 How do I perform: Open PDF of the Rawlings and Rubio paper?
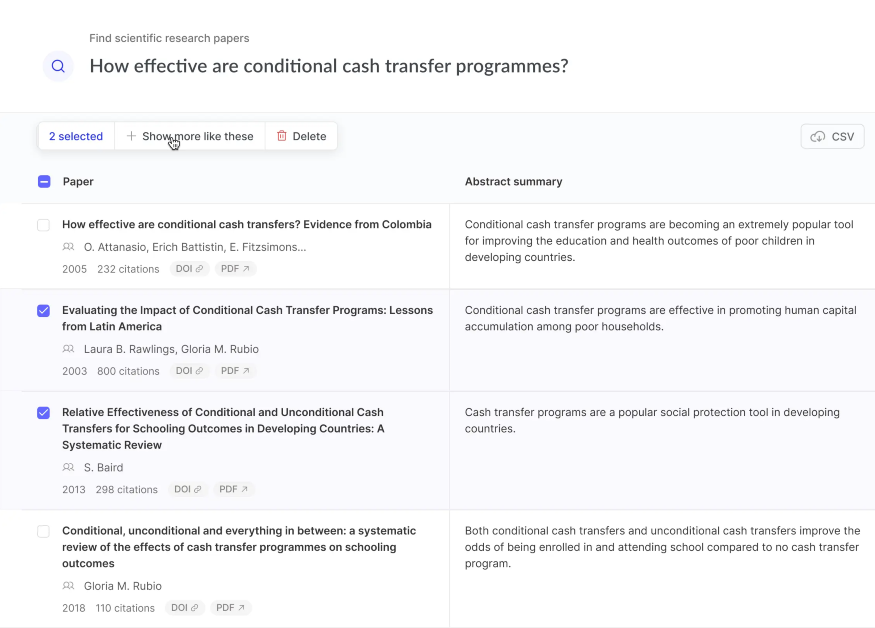click(x=235, y=371)
